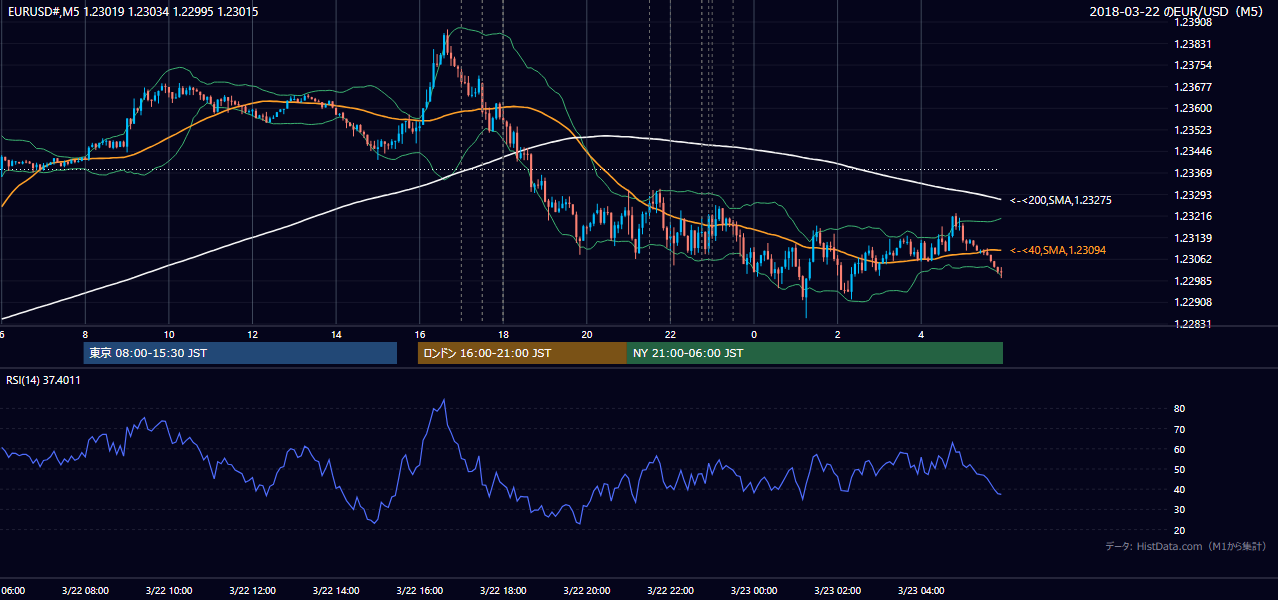Screen dimensions: 1278x600
Task: Click the 200,SMA,1.23275 indicator label
Action: tap(1061, 200)
